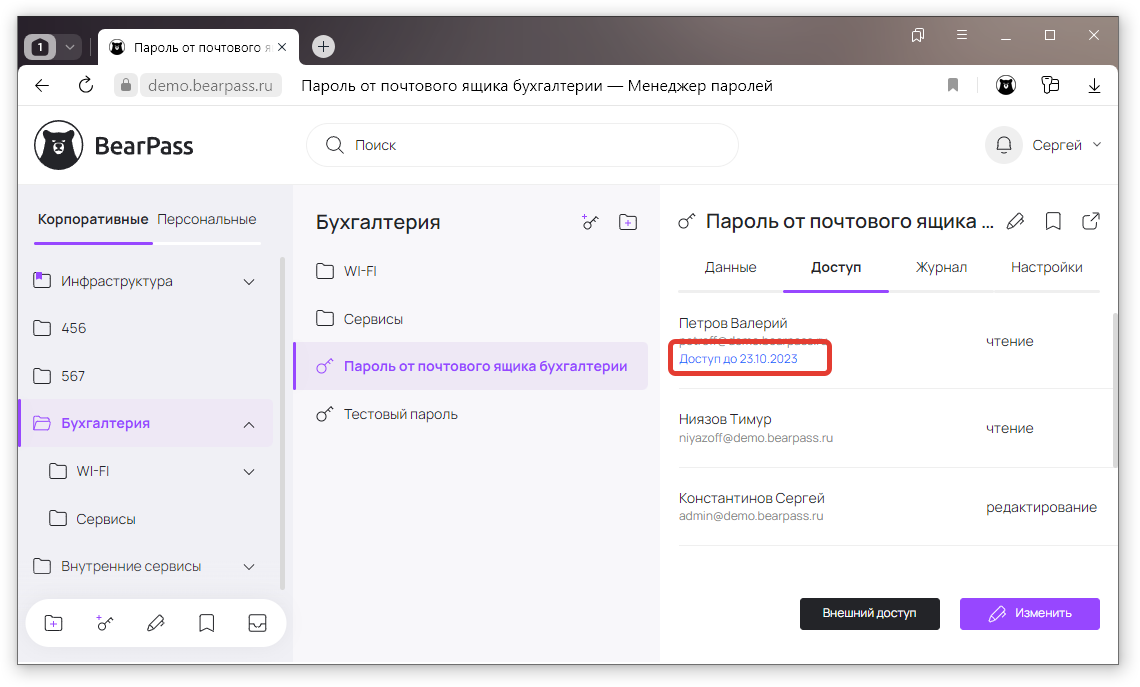Open the Настройки tab
This screenshot has width=1140, height=687.
coord(1046,268)
